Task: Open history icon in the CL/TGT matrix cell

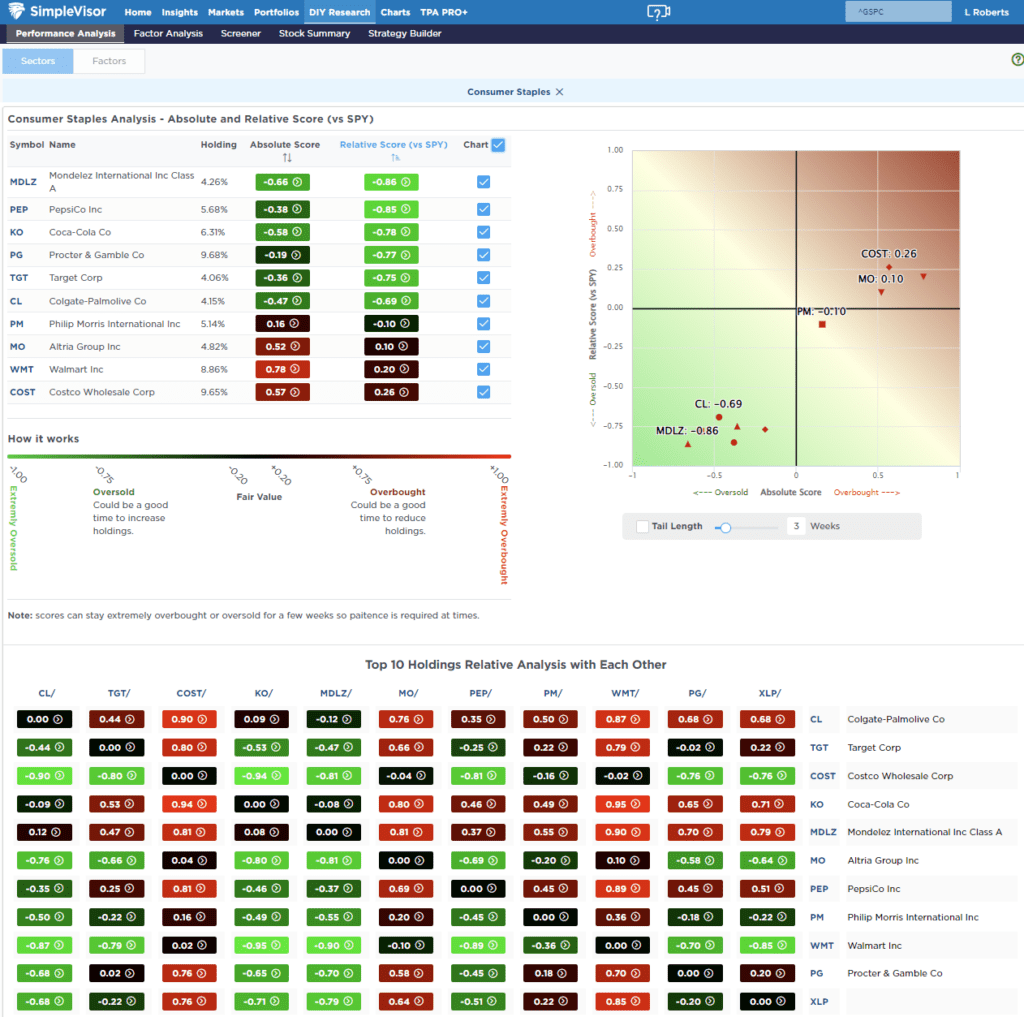Action: (130, 719)
